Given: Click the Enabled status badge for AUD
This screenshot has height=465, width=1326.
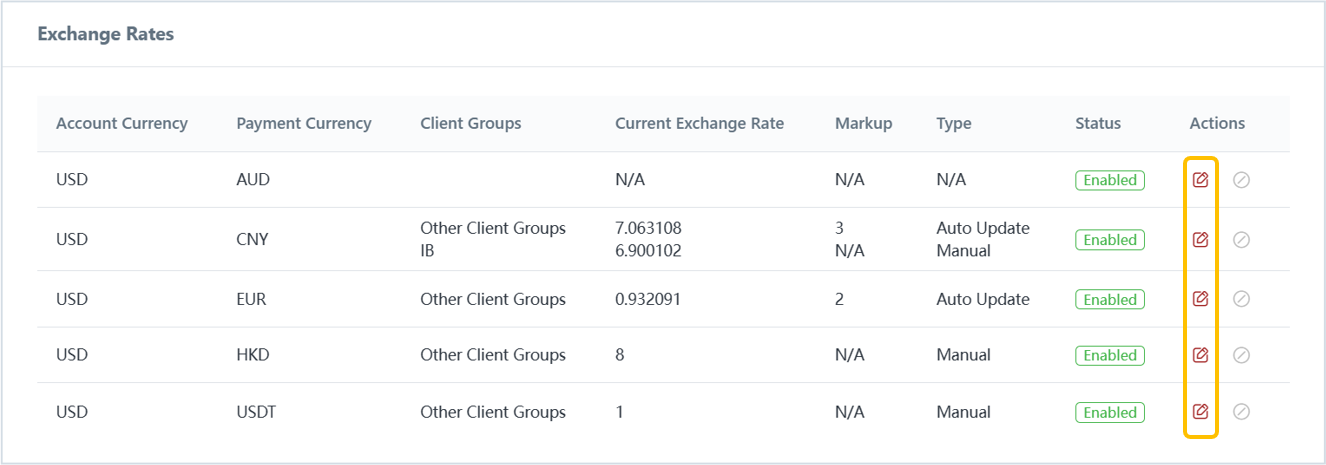Looking at the screenshot, I should click(1110, 180).
